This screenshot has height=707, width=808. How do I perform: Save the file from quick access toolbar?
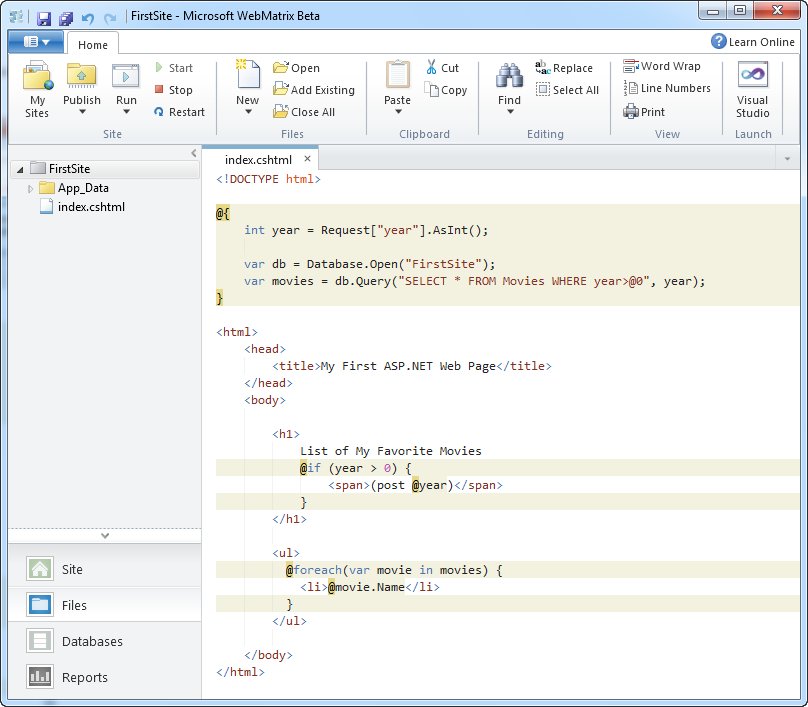(x=44, y=19)
